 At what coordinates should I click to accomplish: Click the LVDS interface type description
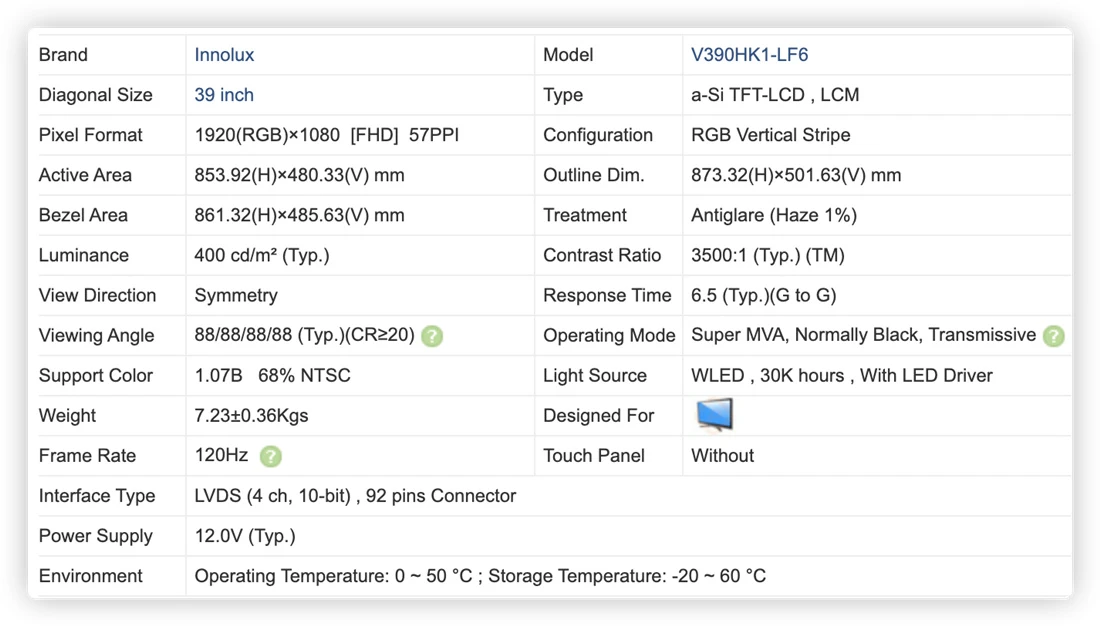pyautogui.click(x=355, y=495)
